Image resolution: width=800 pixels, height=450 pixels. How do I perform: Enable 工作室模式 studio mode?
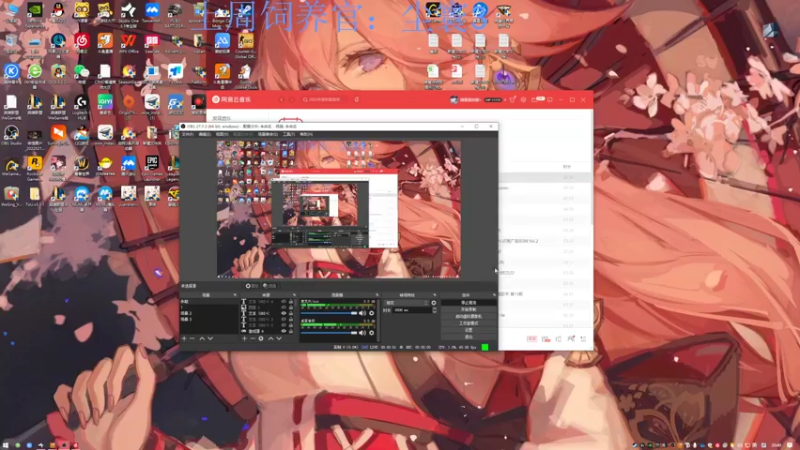point(469,323)
